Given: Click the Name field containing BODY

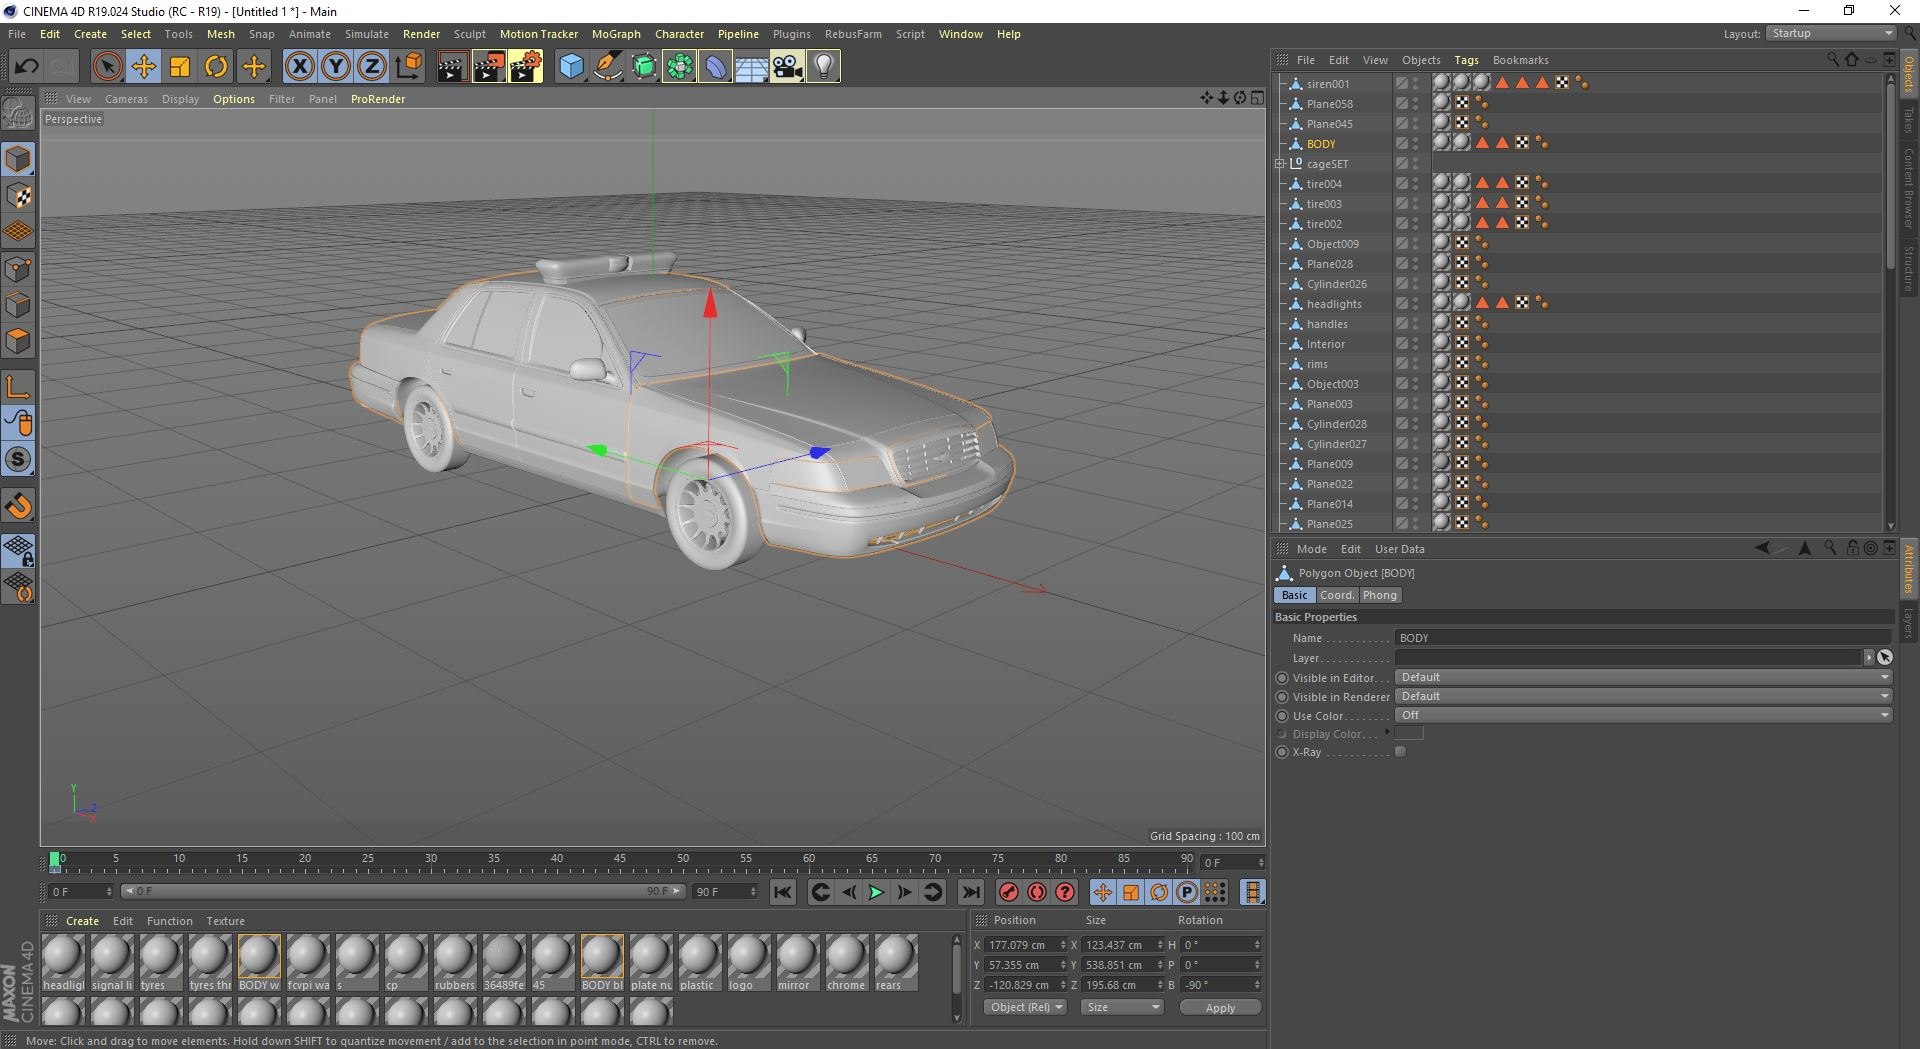Looking at the screenshot, I should pos(1643,638).
